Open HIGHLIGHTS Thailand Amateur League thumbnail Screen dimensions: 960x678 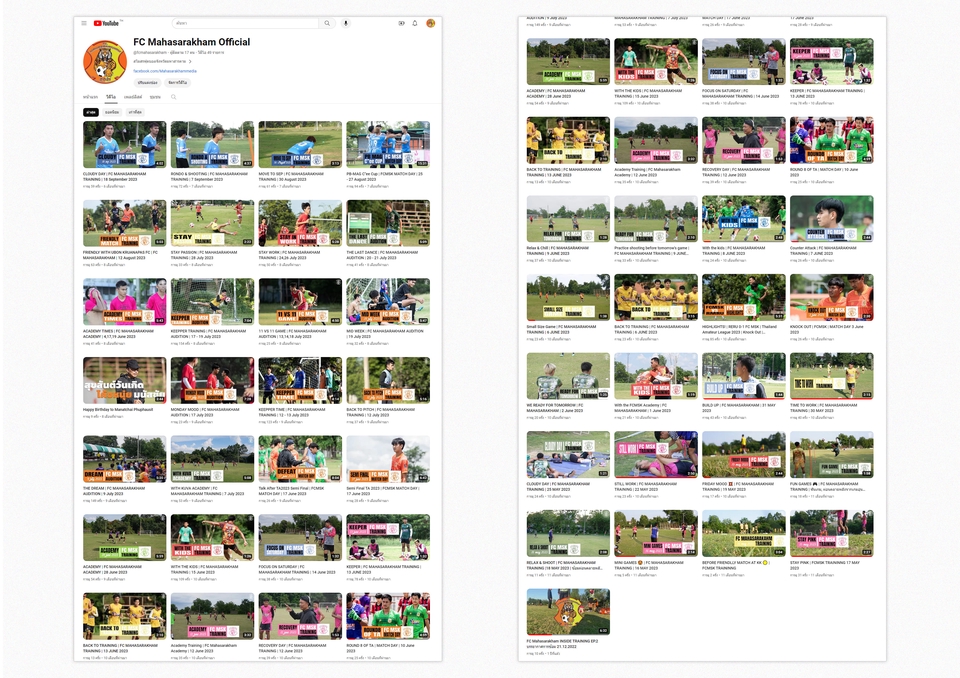click(x=744, y=298)
